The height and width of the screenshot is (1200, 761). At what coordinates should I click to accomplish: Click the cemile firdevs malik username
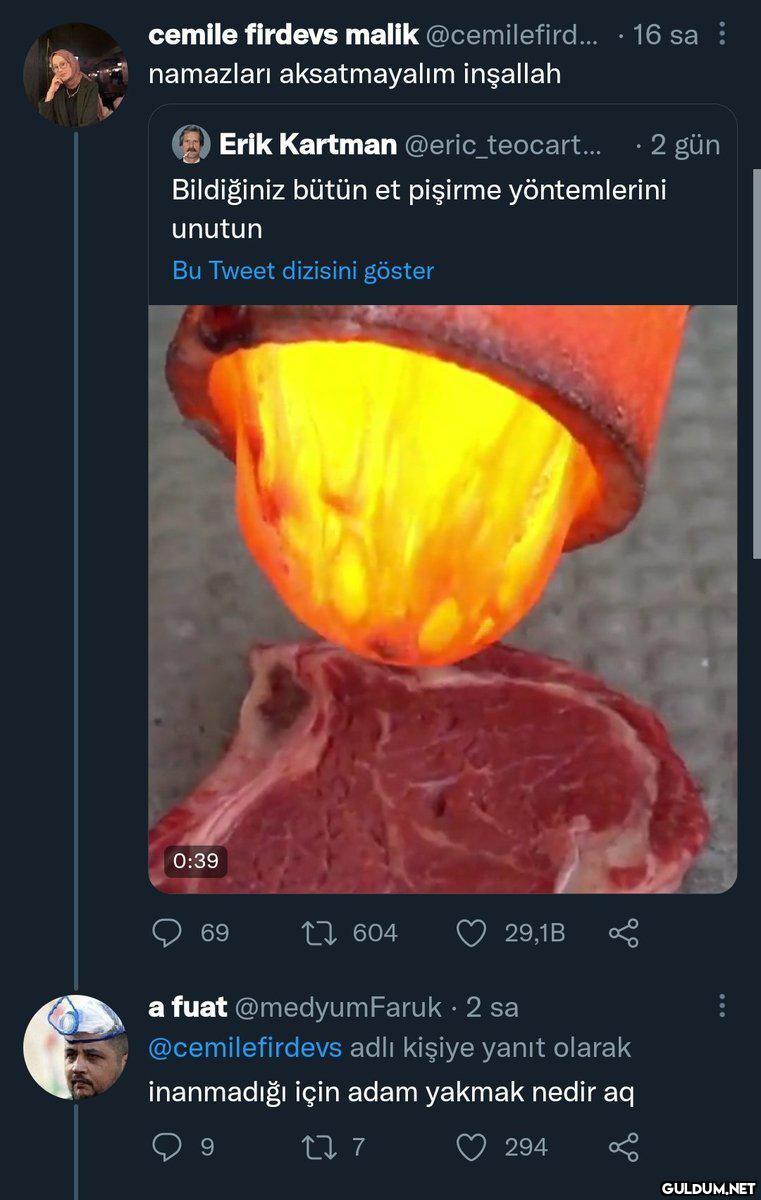pos(283,35)
